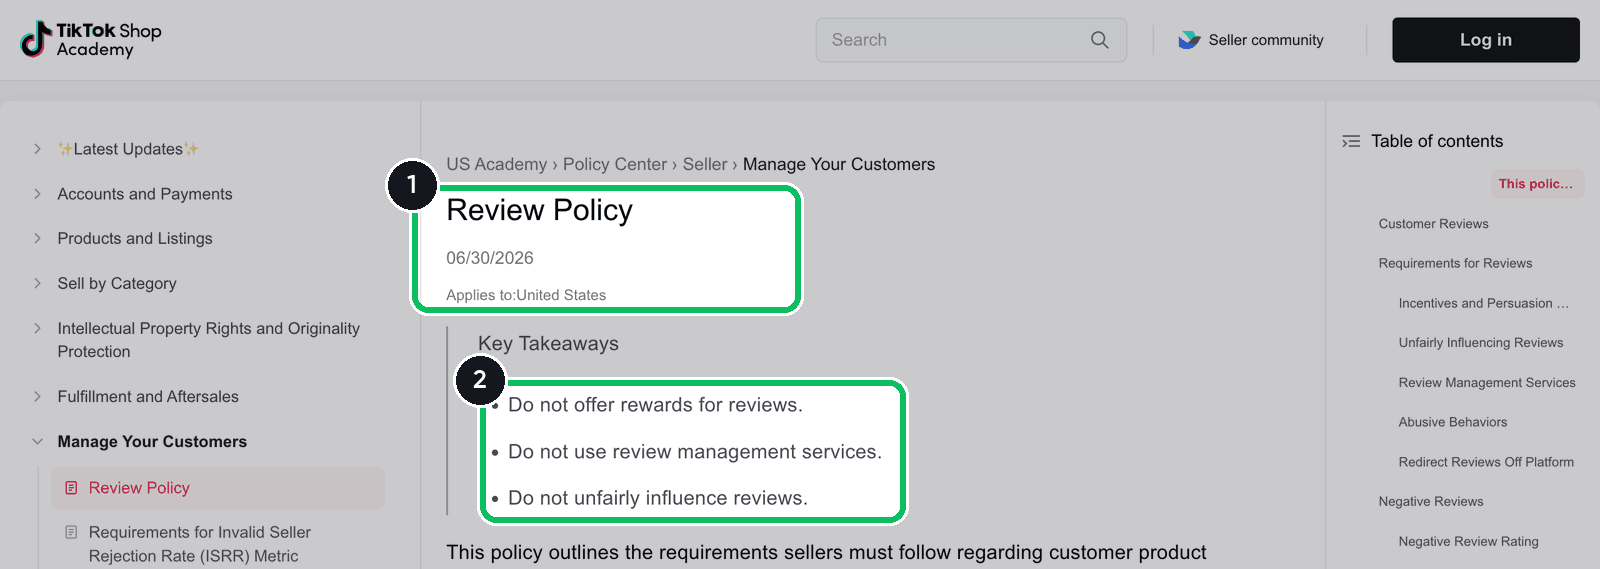
Task: Go to US Academy breadcrumb
Action: pos(496,164)
